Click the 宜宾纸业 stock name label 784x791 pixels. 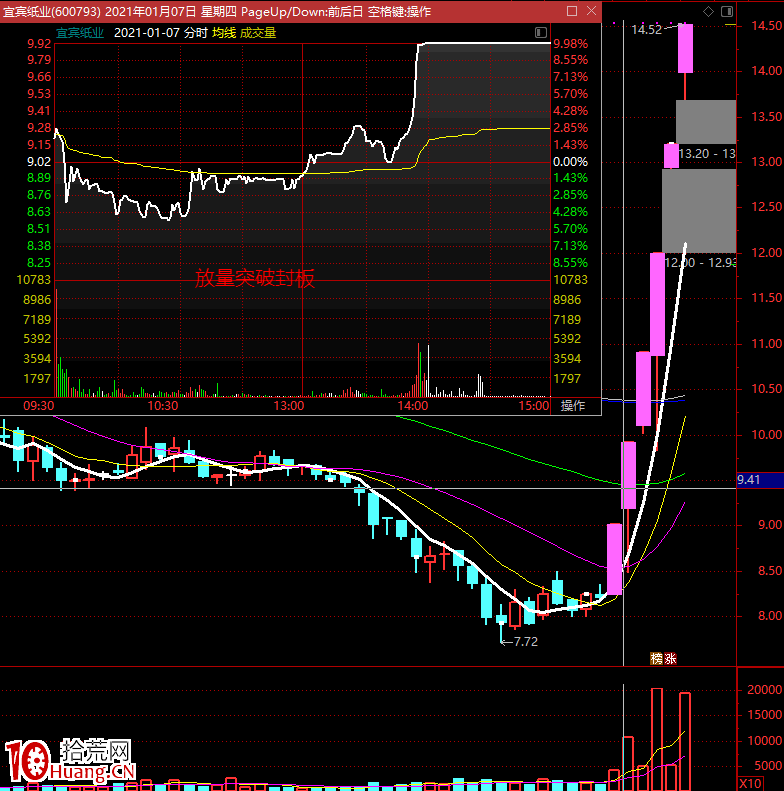pos(80,33)
